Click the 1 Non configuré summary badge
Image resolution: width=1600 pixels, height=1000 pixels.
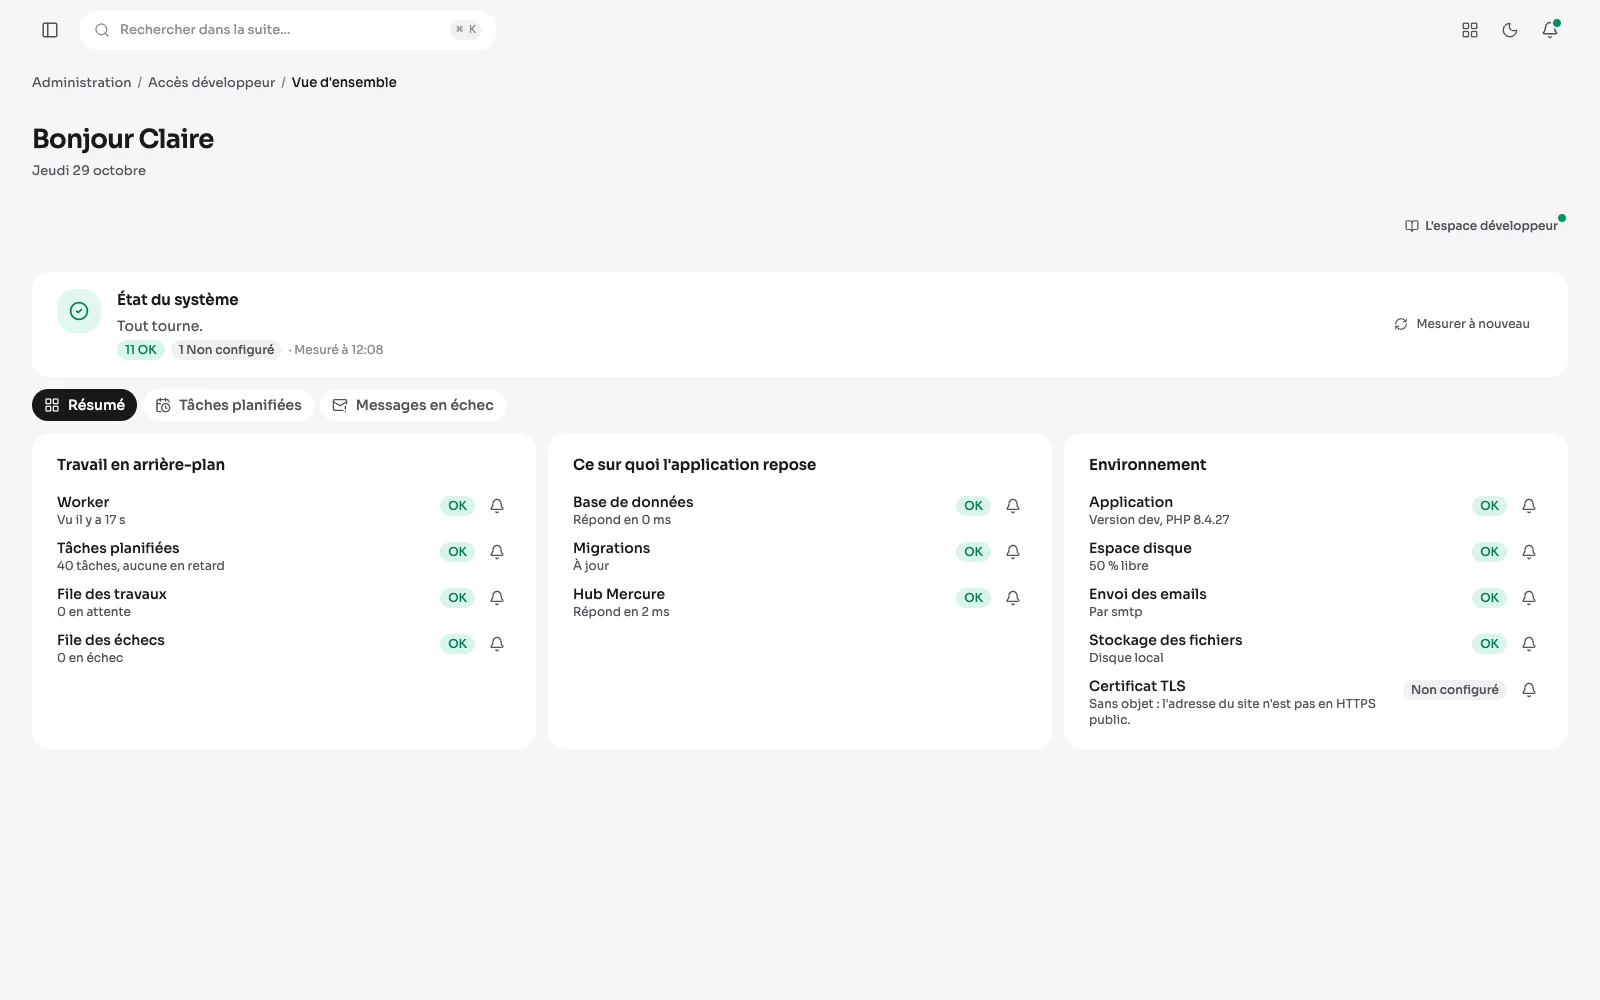(226, 350)
